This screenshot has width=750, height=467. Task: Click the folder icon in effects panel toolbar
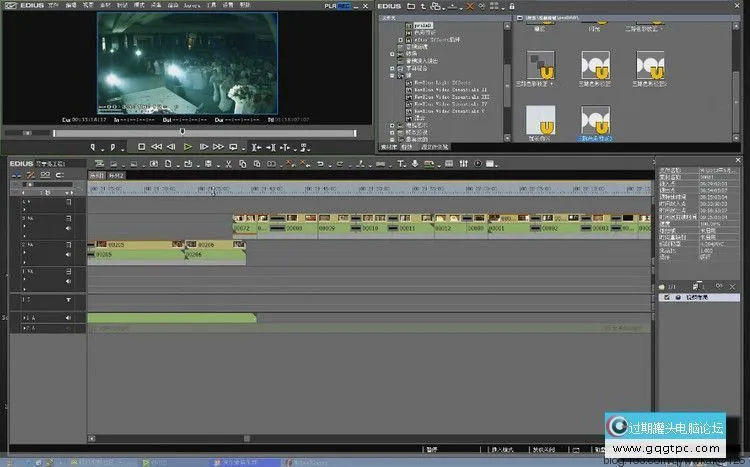[x=410, y=6]
